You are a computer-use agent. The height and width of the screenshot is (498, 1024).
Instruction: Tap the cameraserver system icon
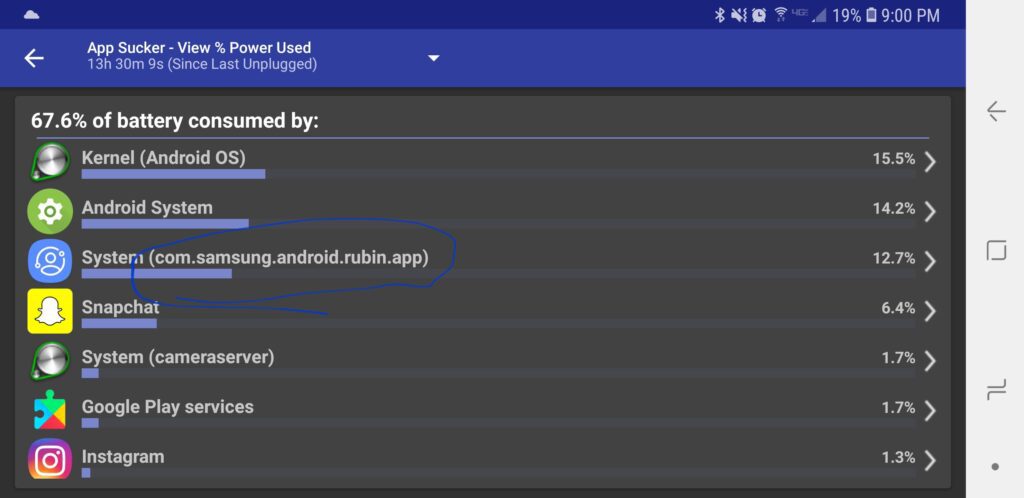click(x=50, y=360)
